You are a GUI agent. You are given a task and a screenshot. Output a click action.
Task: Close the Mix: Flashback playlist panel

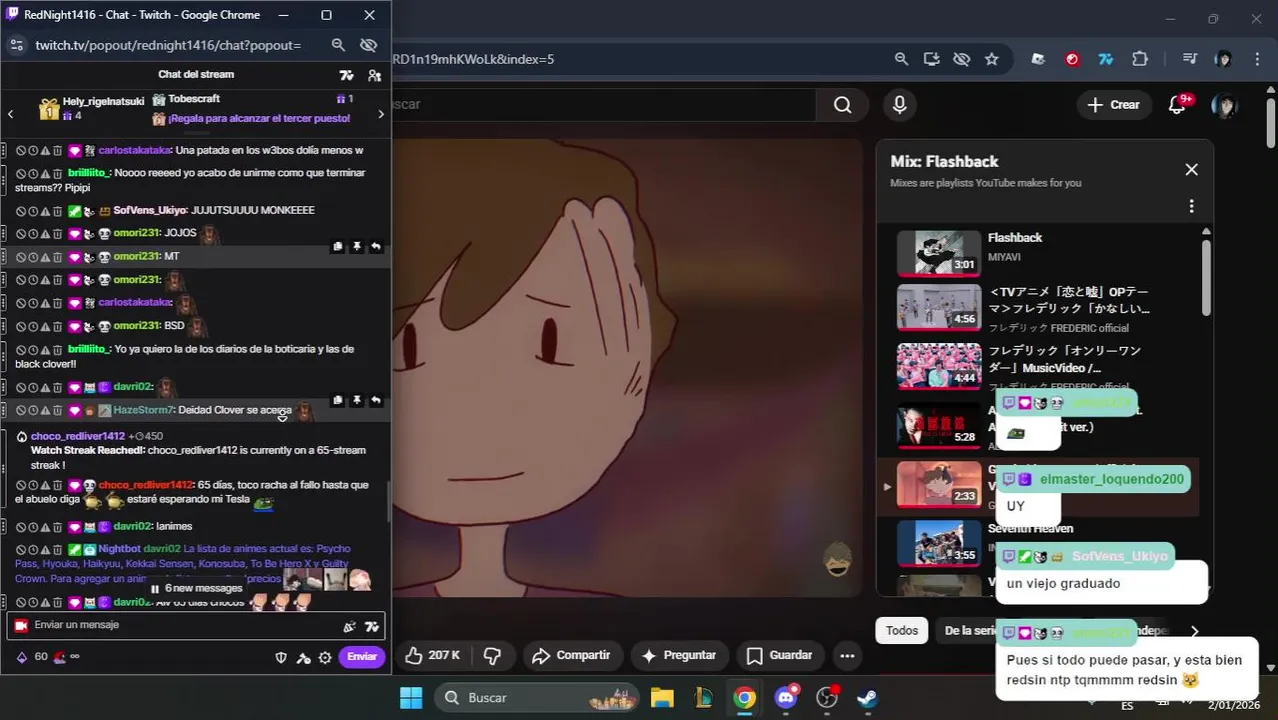(1191, 170)
